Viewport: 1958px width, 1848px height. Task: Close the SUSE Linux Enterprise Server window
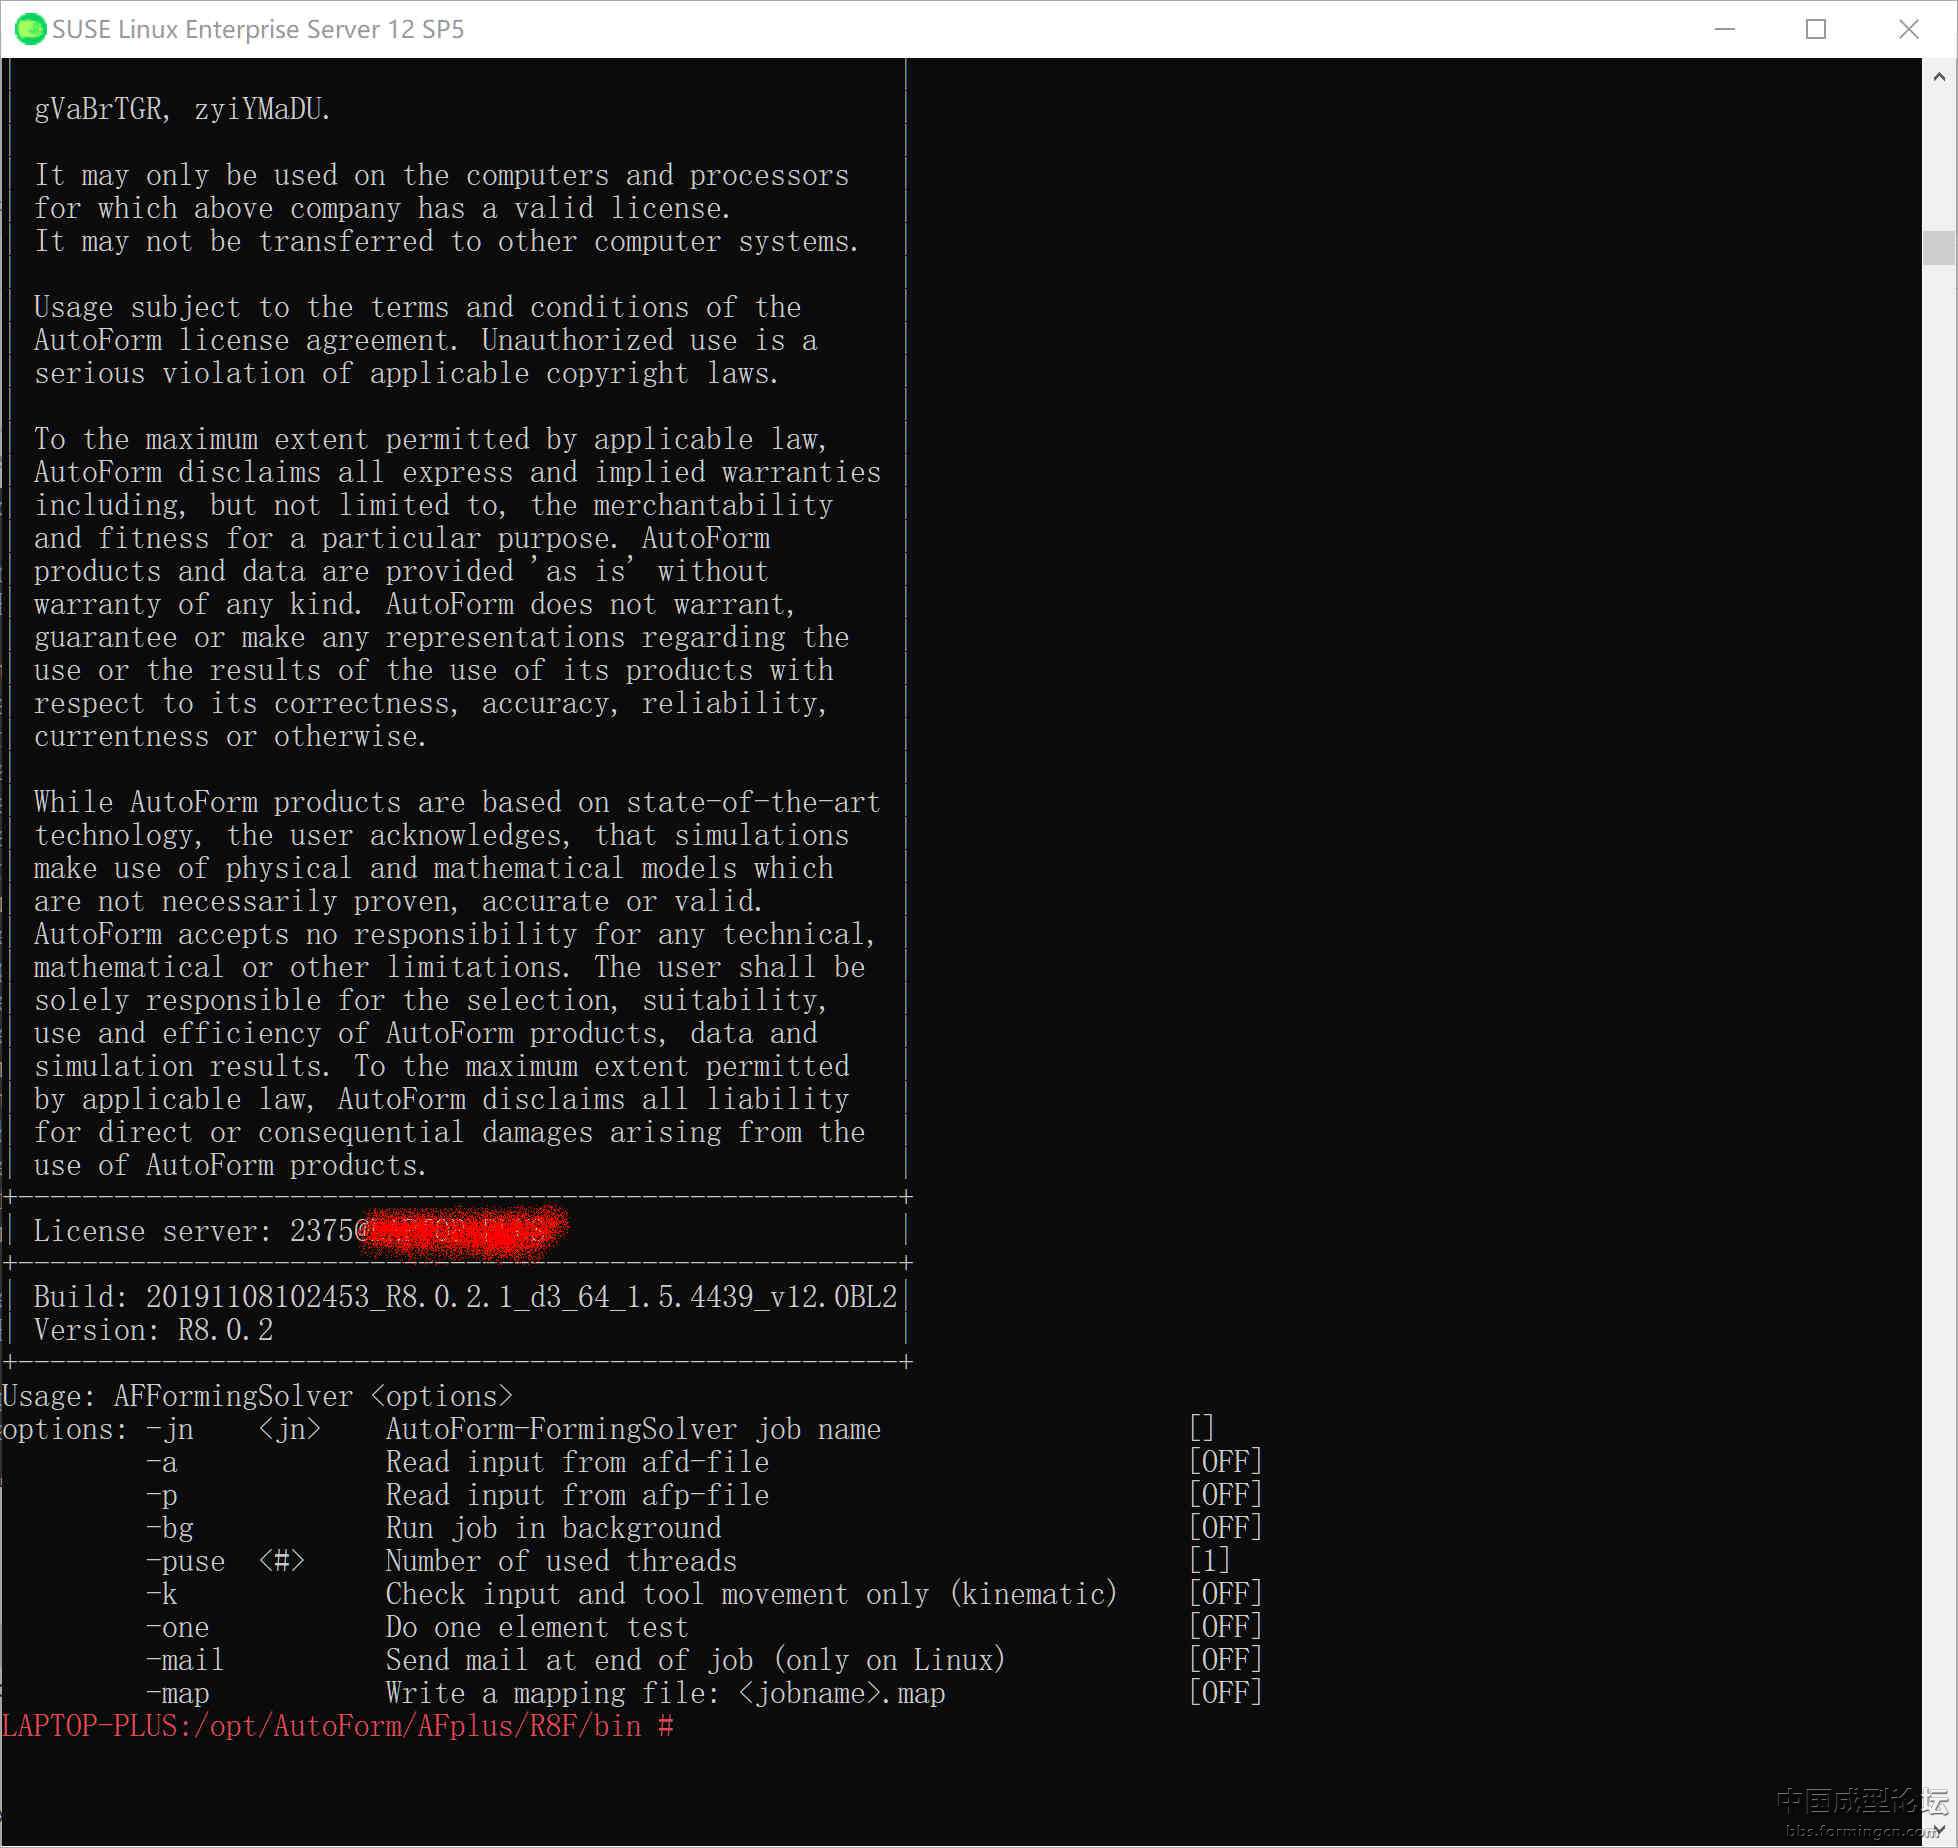click(x=1908, y=29)
